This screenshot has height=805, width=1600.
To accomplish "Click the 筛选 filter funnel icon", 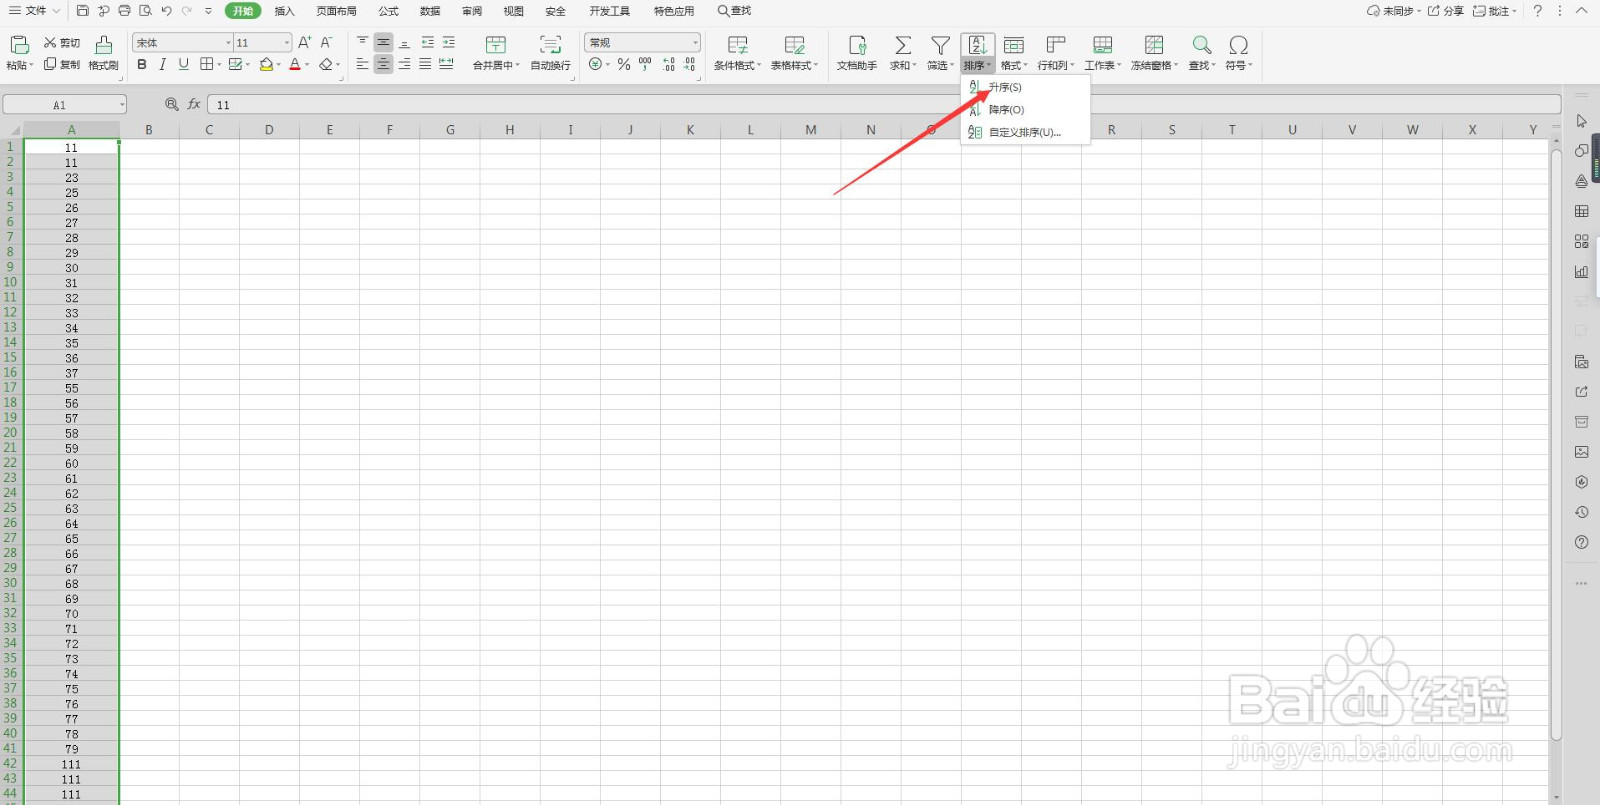I will (940, 45).
